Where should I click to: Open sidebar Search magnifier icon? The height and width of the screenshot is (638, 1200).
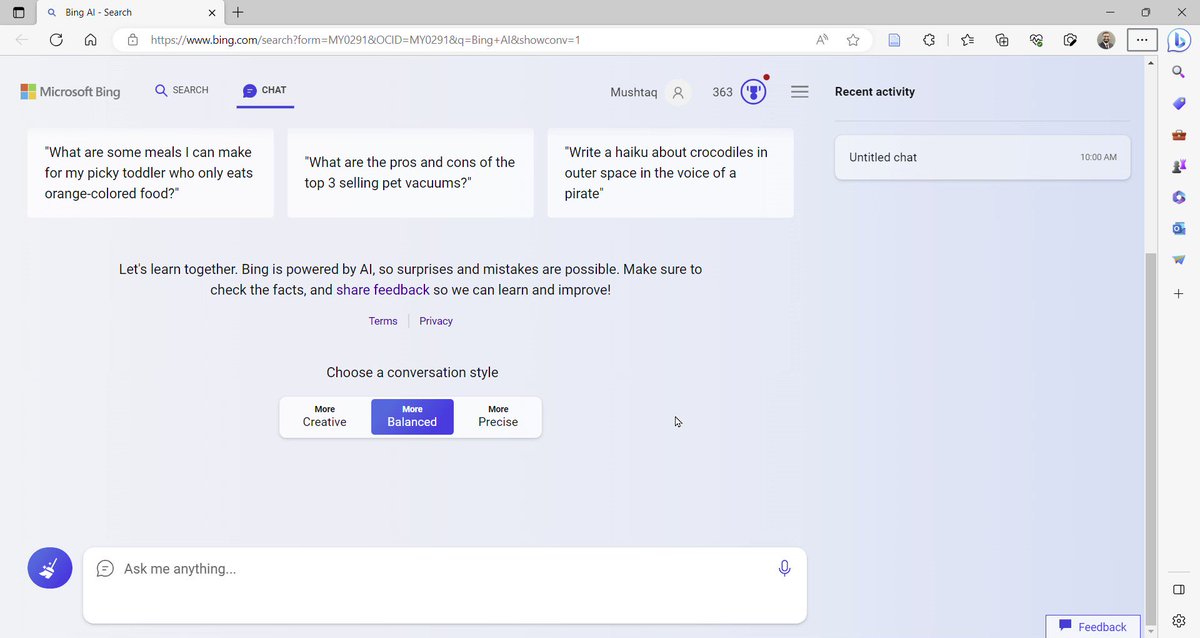[x=1178, y=72]
